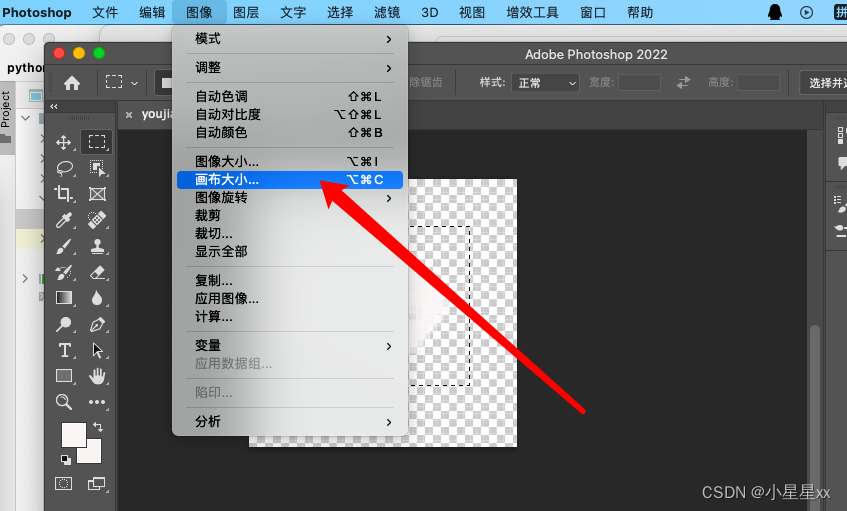
Task: Select the Brush tool
Action: (x=64, y=247)
